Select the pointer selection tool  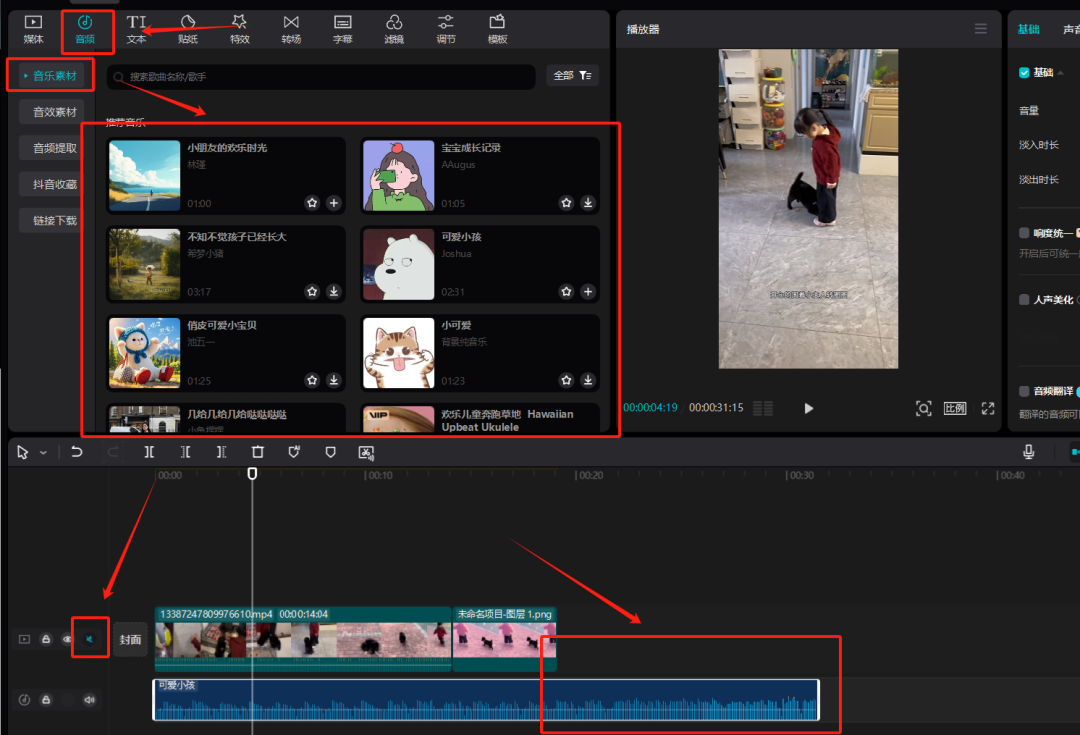22,453
